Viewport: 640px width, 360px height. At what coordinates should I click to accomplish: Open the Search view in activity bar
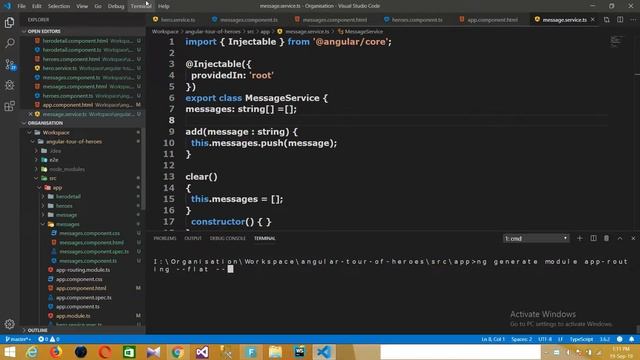coord(9,43)
